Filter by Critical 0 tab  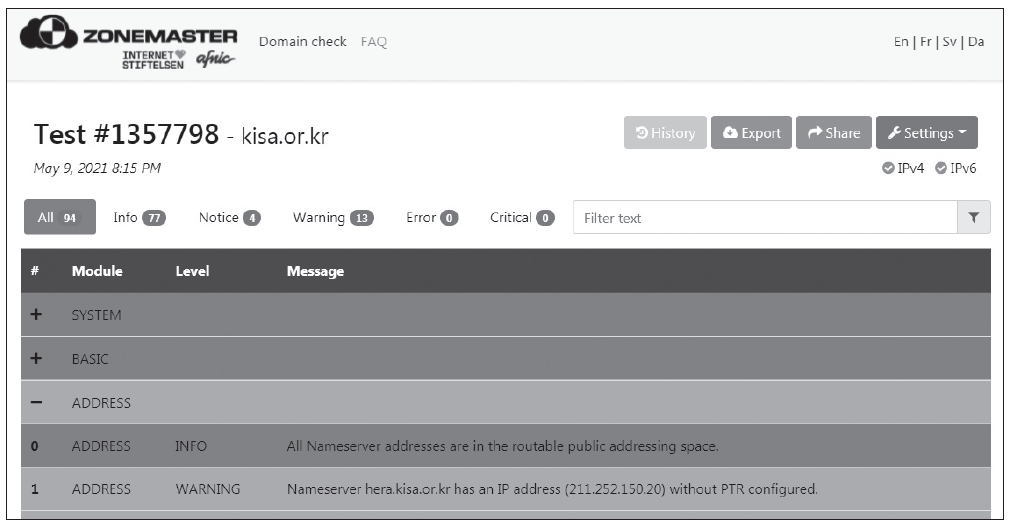click(522, 218)
